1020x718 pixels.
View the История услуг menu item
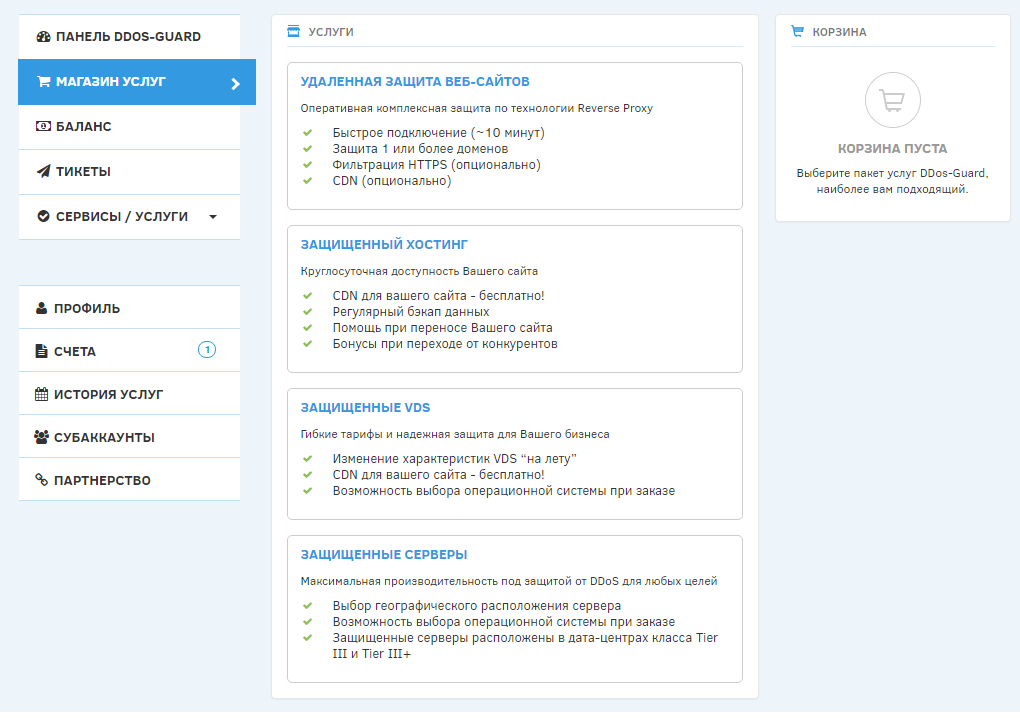[129, 393]
